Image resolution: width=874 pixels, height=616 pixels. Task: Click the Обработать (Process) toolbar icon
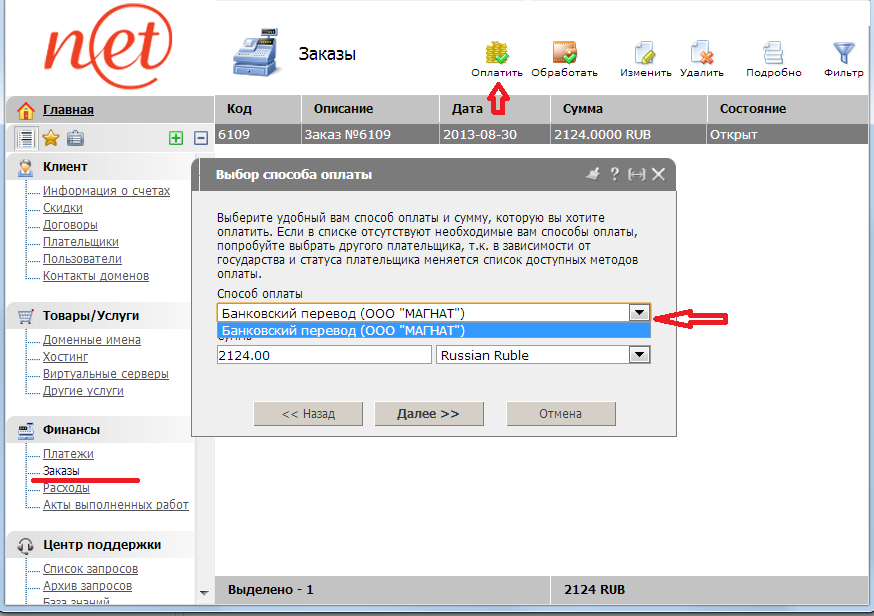point(564,54)
